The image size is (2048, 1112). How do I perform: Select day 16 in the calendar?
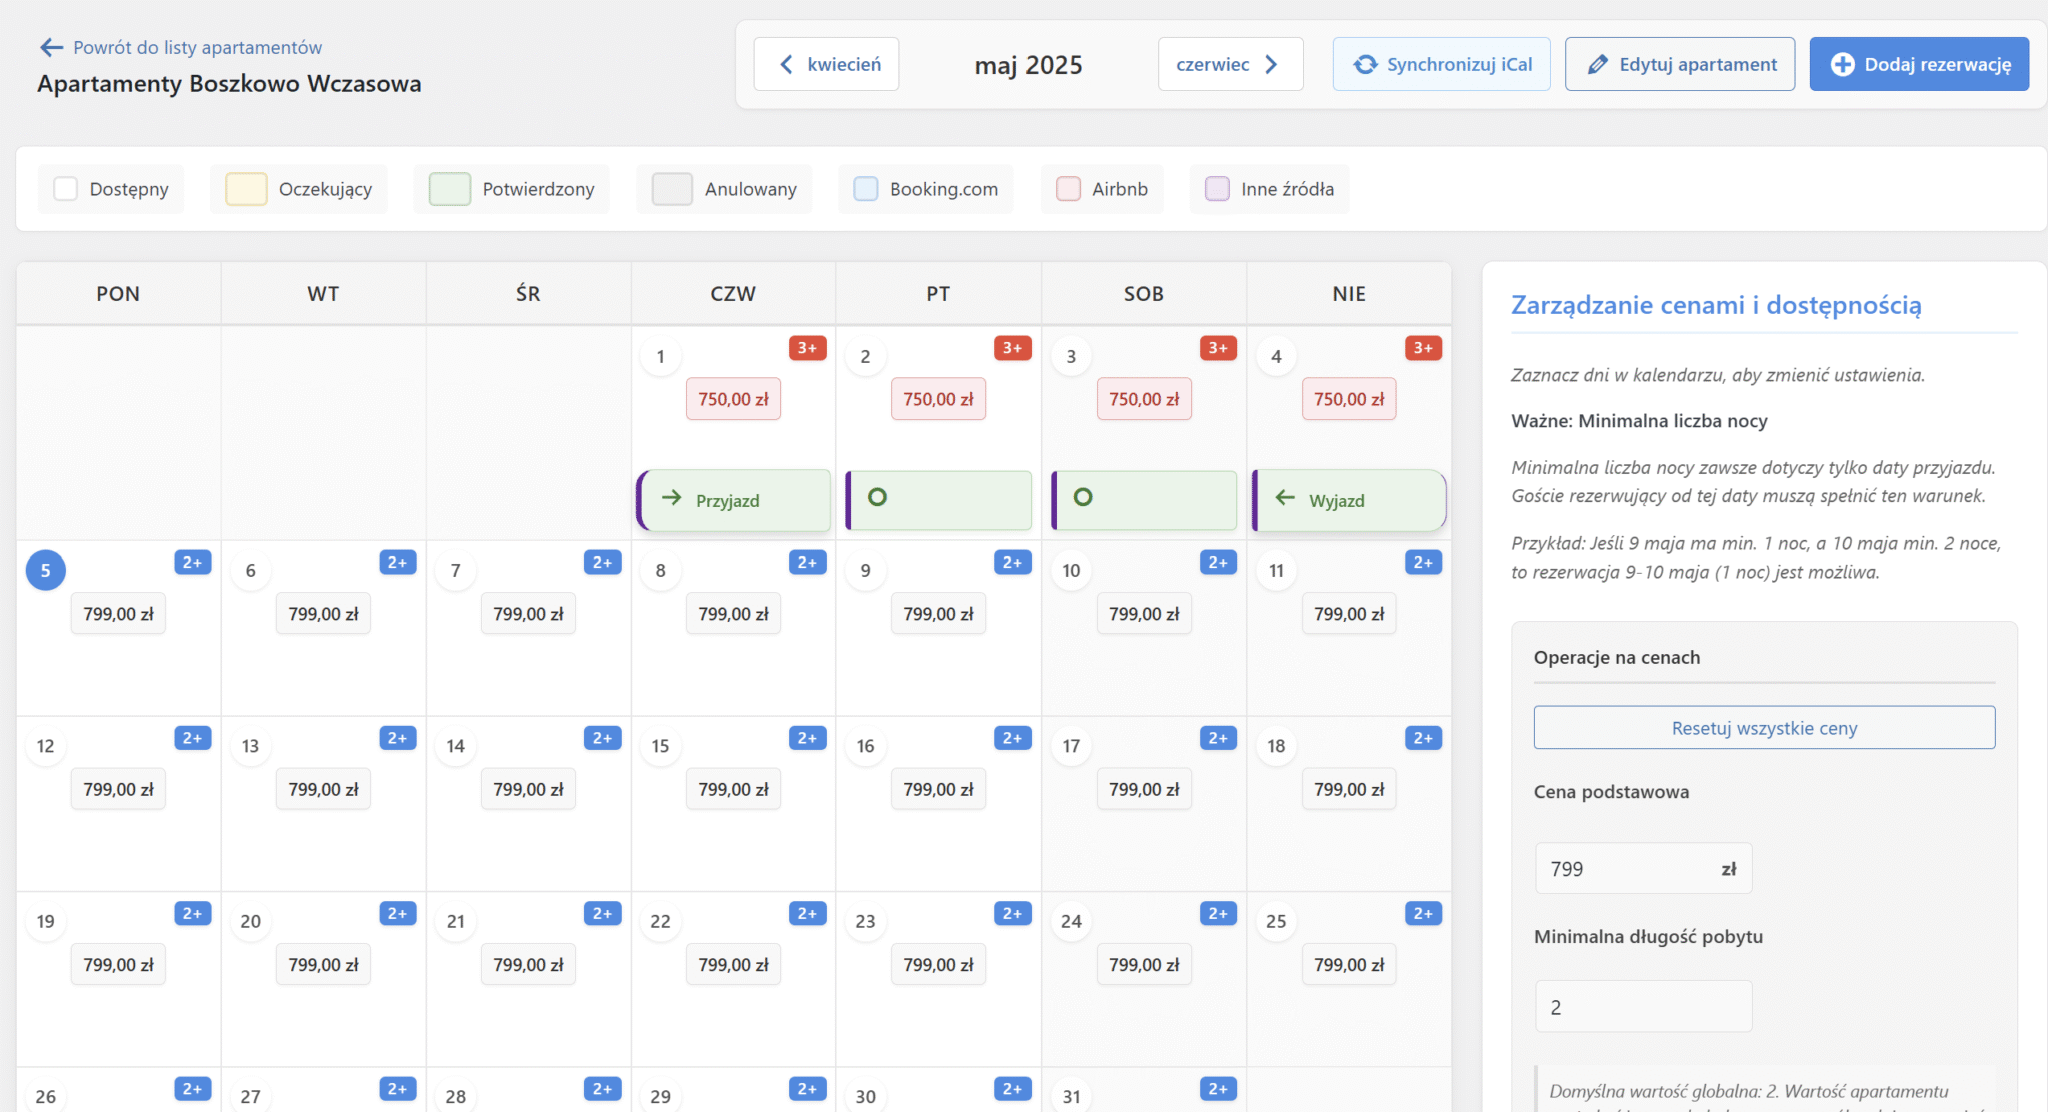pos(866,746)
